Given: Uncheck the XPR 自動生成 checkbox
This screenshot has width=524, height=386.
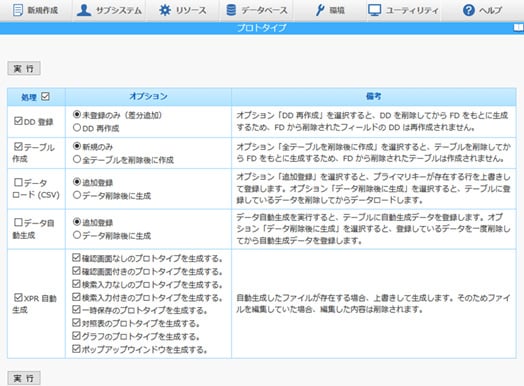Looking at the screenshot, I should tap(18, 297).
